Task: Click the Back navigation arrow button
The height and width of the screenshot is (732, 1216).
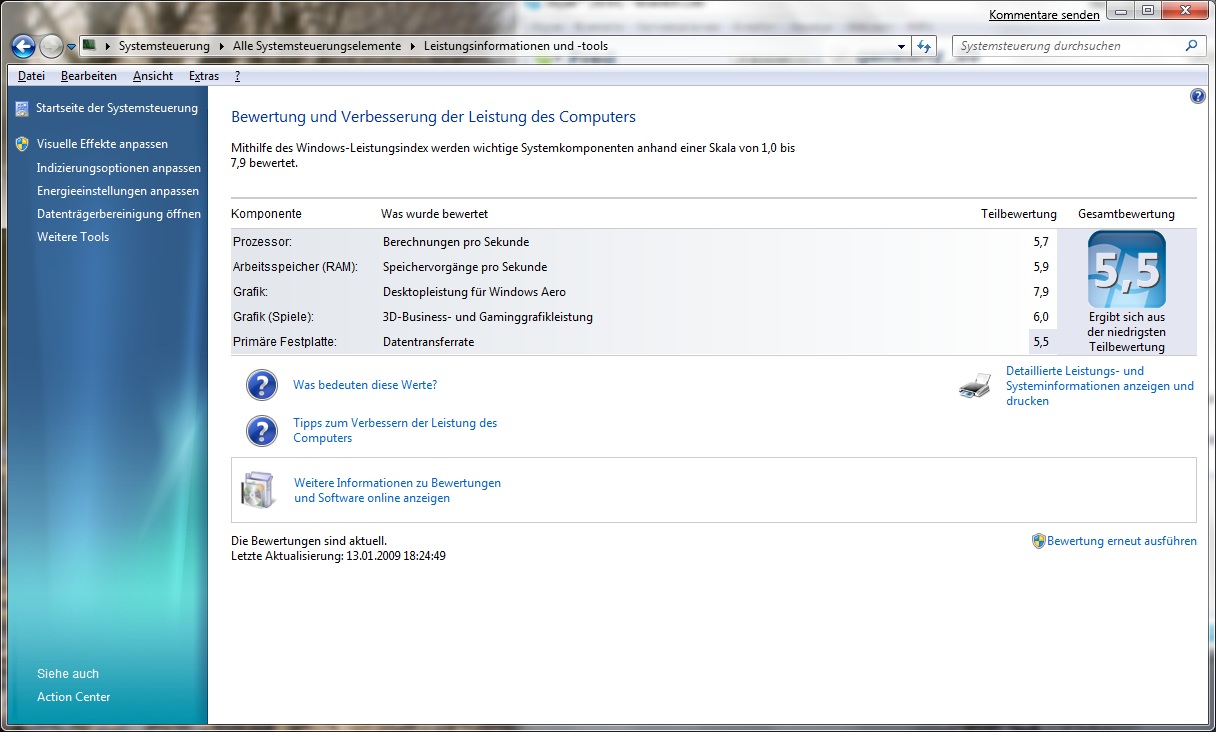Action: pos(23,46)
